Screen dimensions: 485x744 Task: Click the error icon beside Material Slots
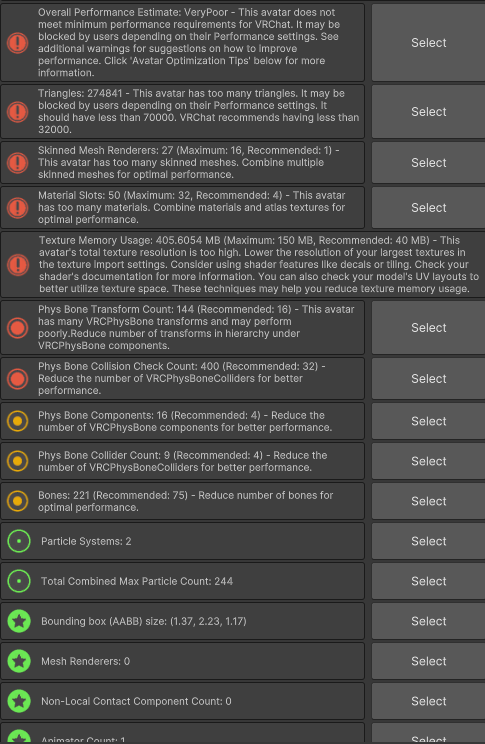click(18, 208)
